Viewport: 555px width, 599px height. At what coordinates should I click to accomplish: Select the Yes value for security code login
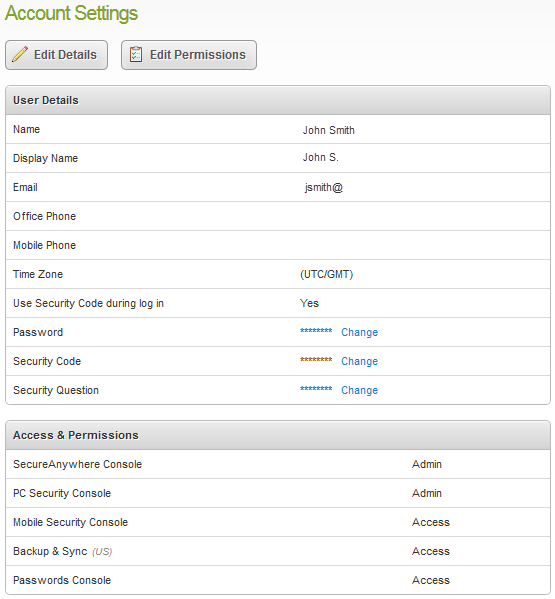point(309,303)
